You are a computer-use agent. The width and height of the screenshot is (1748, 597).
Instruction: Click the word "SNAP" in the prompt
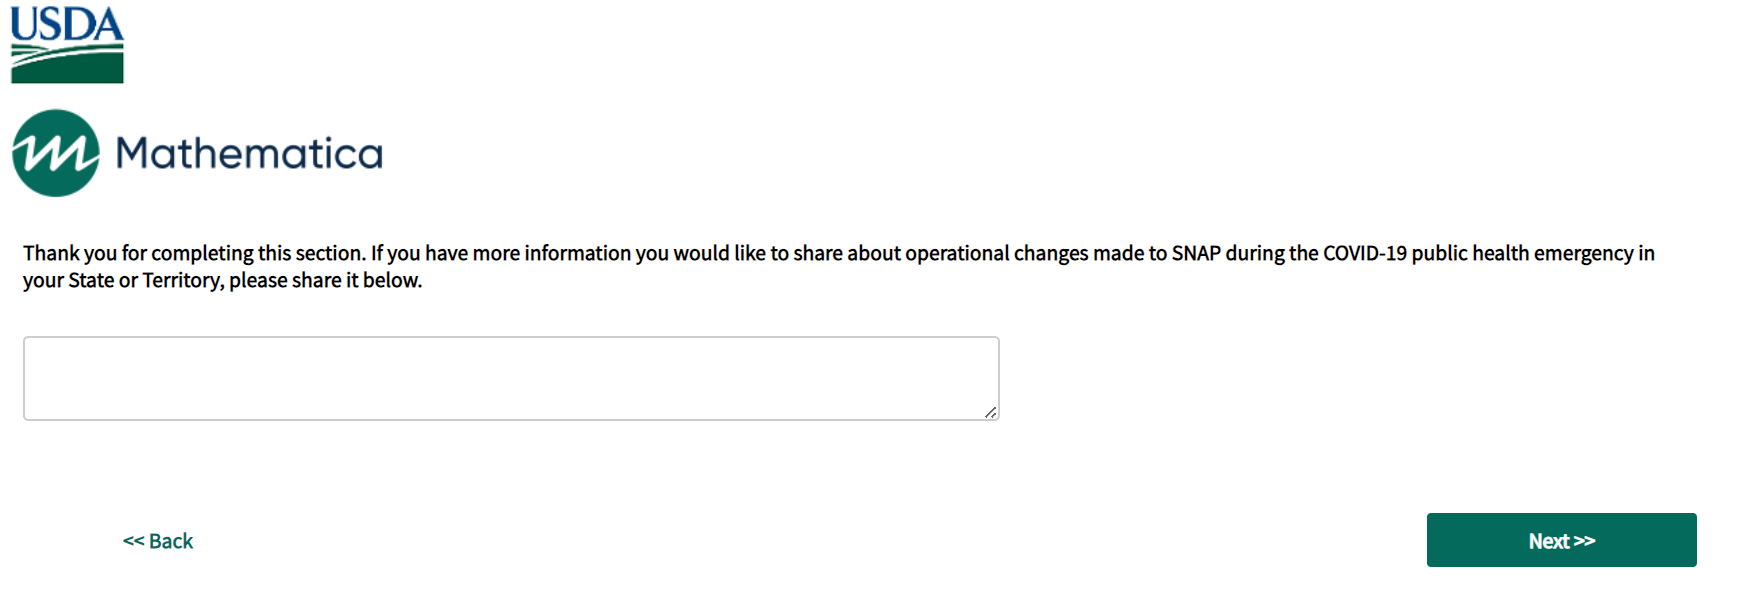1196,253
